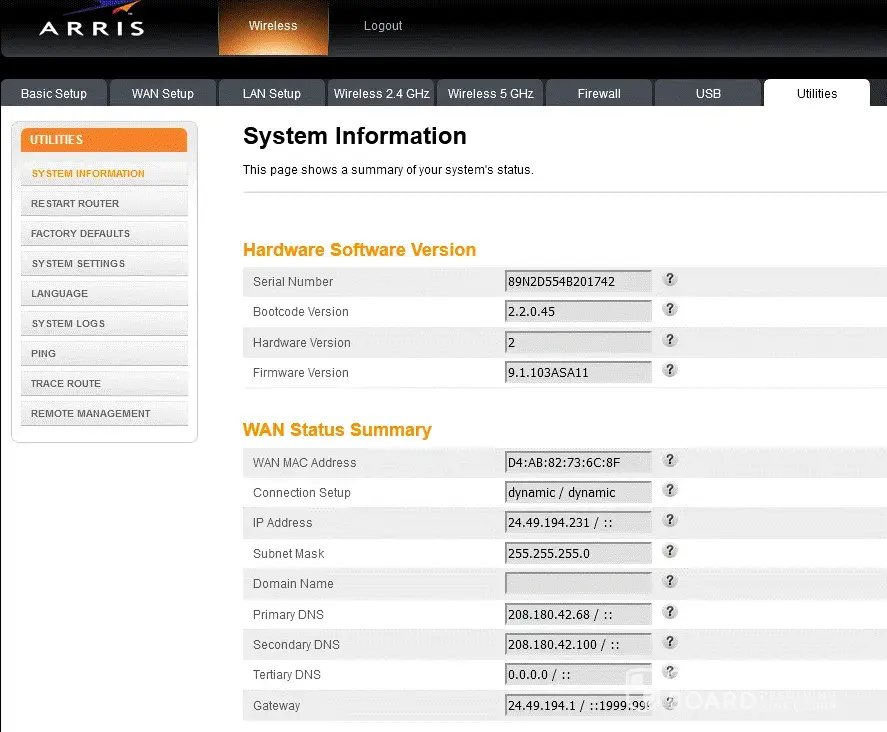Click help icon next to Primary DNS
887x732 pixels.
(x=670, y=612)
